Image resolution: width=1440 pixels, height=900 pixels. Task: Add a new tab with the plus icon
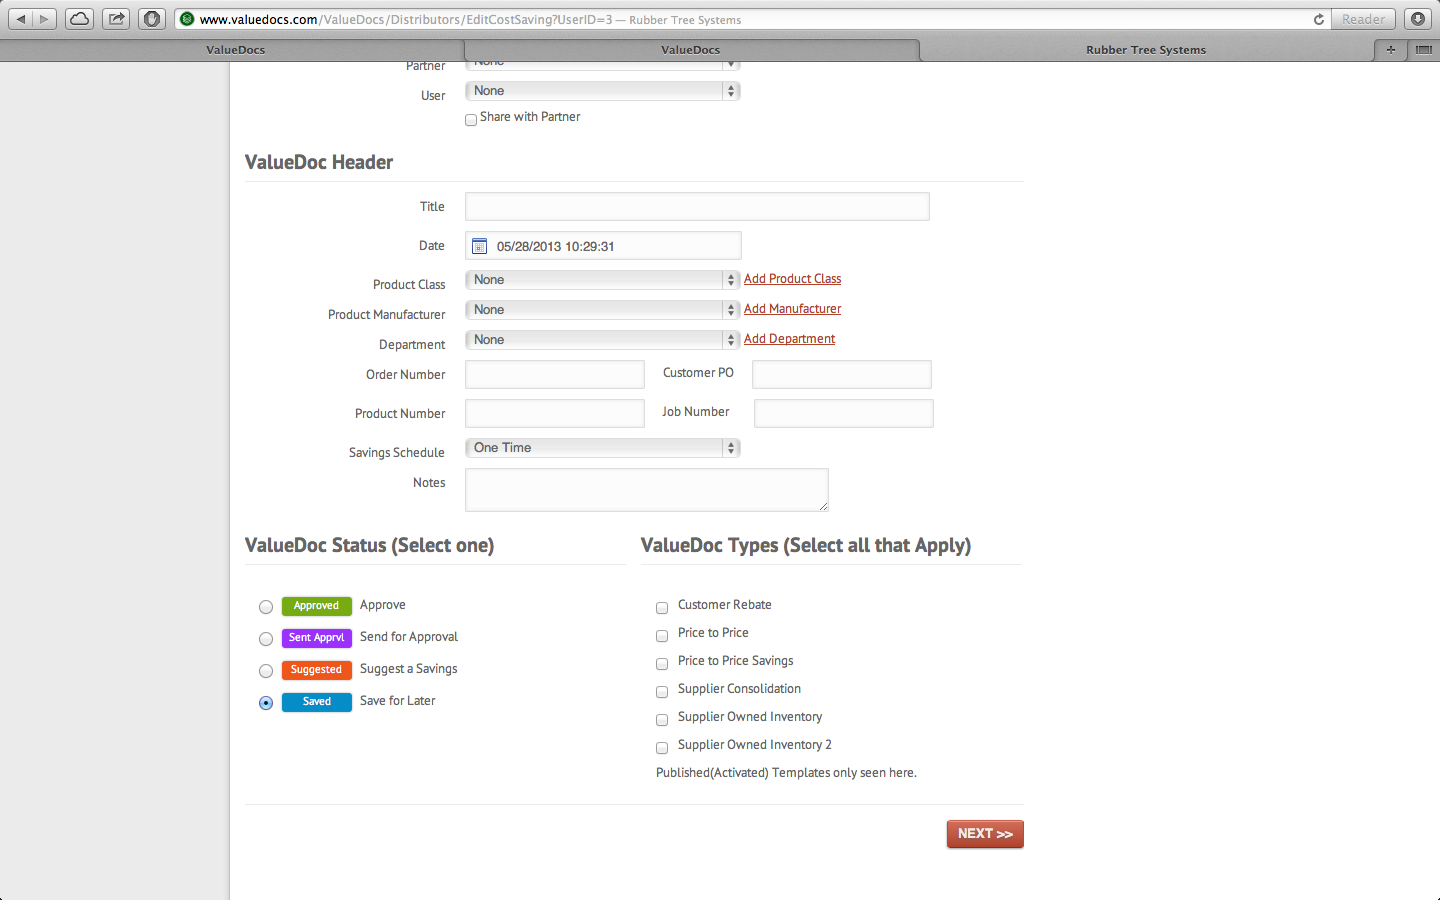coord(1390,49)
